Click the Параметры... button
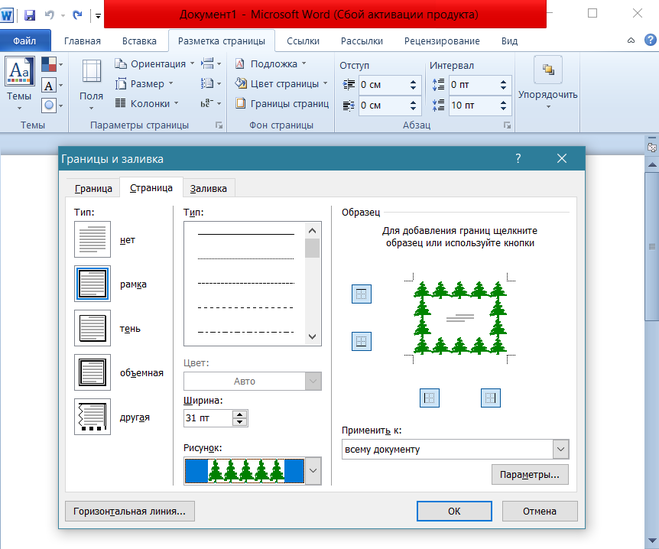Screen dimensions: 659x549 coord(530,474)
